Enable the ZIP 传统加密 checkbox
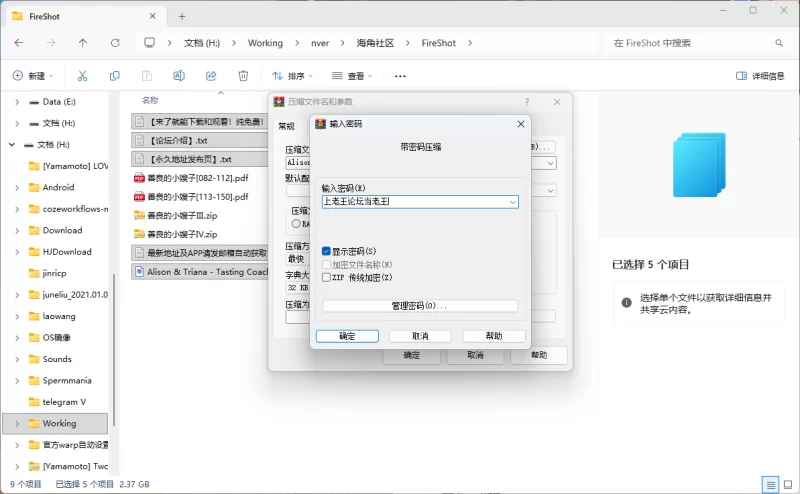The image size is (800, 494). click(326, 277)
